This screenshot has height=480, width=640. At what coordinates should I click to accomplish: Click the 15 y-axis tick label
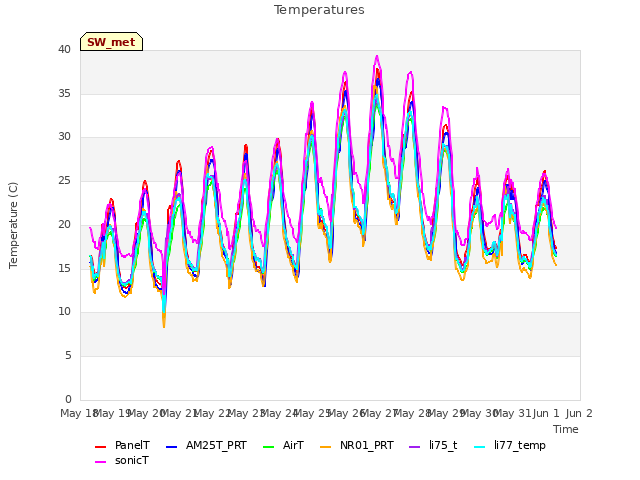(x=64, y=268)
